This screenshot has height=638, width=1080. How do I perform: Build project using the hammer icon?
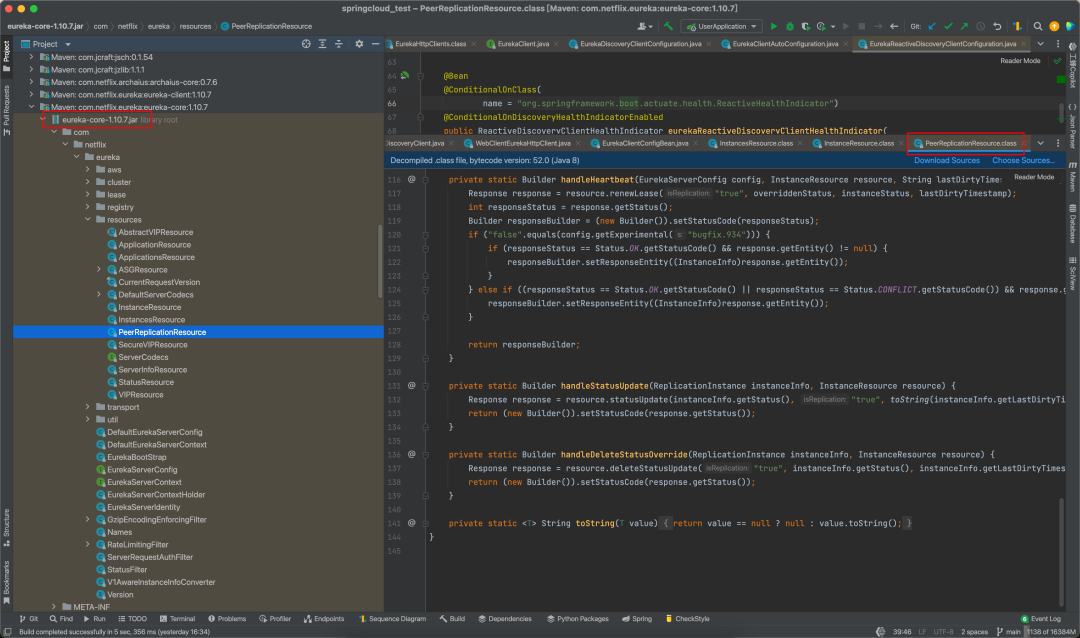(x=668, y=26)
